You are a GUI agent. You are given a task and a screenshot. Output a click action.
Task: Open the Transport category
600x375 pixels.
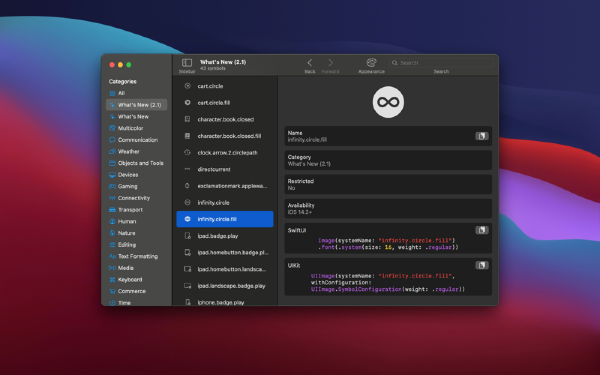(x=136, y=210)
